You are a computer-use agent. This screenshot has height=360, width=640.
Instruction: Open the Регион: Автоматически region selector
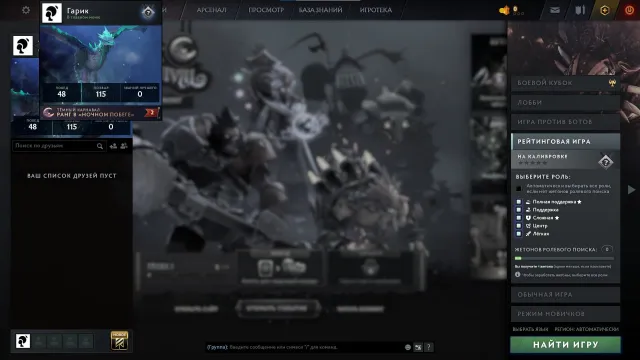tap(587, 329)
